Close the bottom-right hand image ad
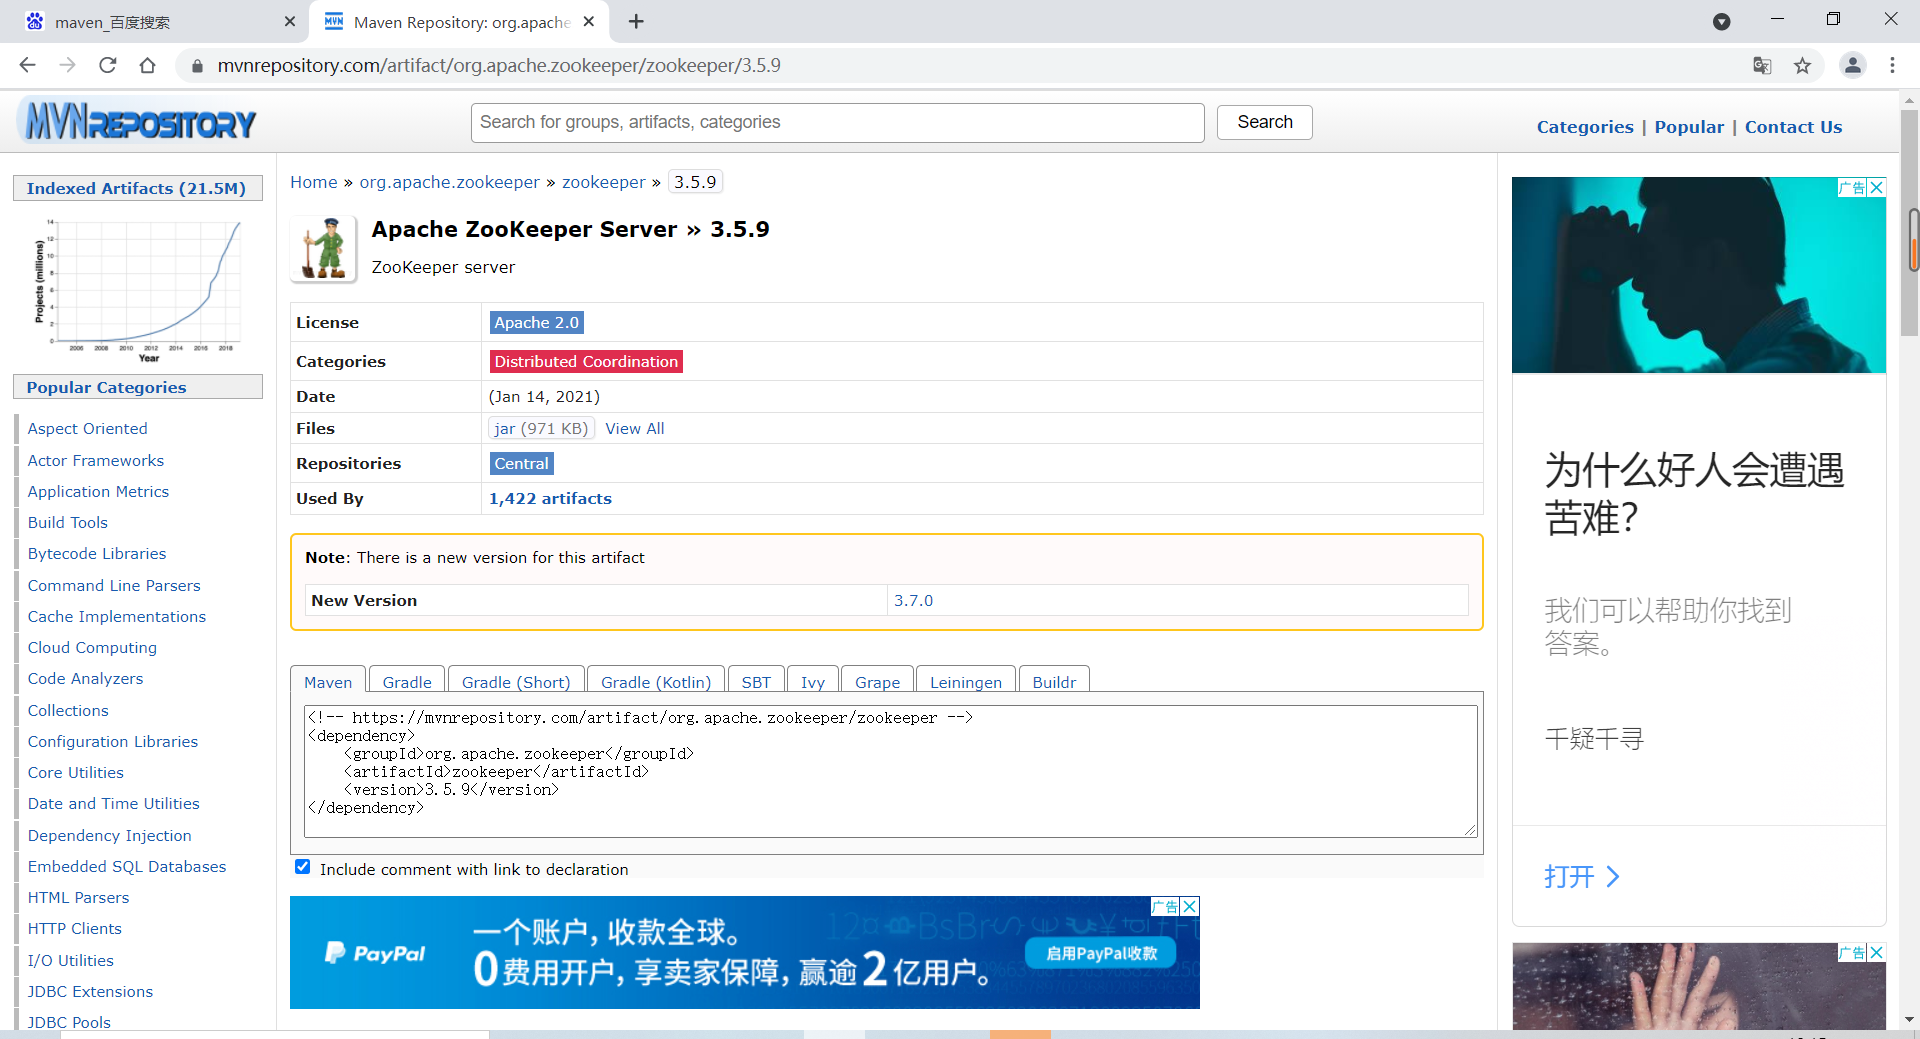Image resolution: width=1920 pixels, height=1039 pixels. (1877, 952)
